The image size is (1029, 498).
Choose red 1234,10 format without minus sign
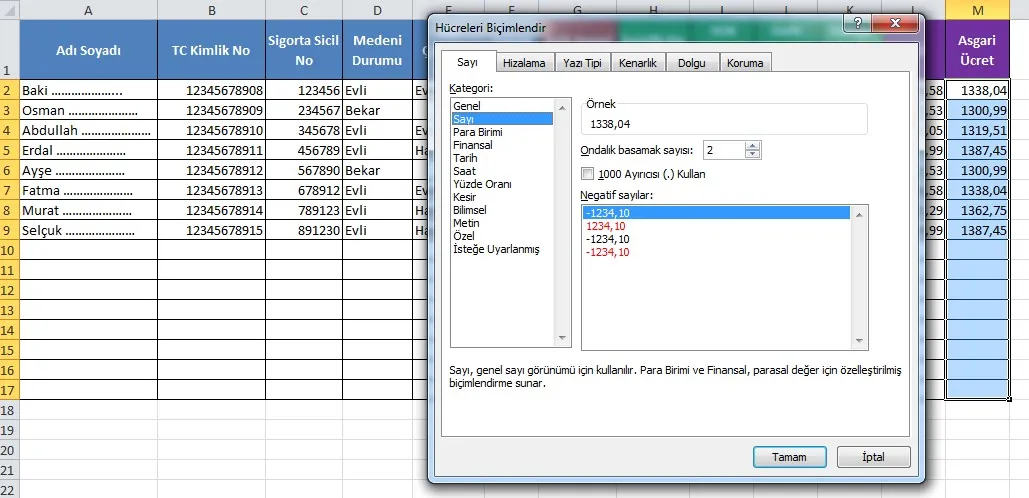pyautogui.click(x=606, y=226)
